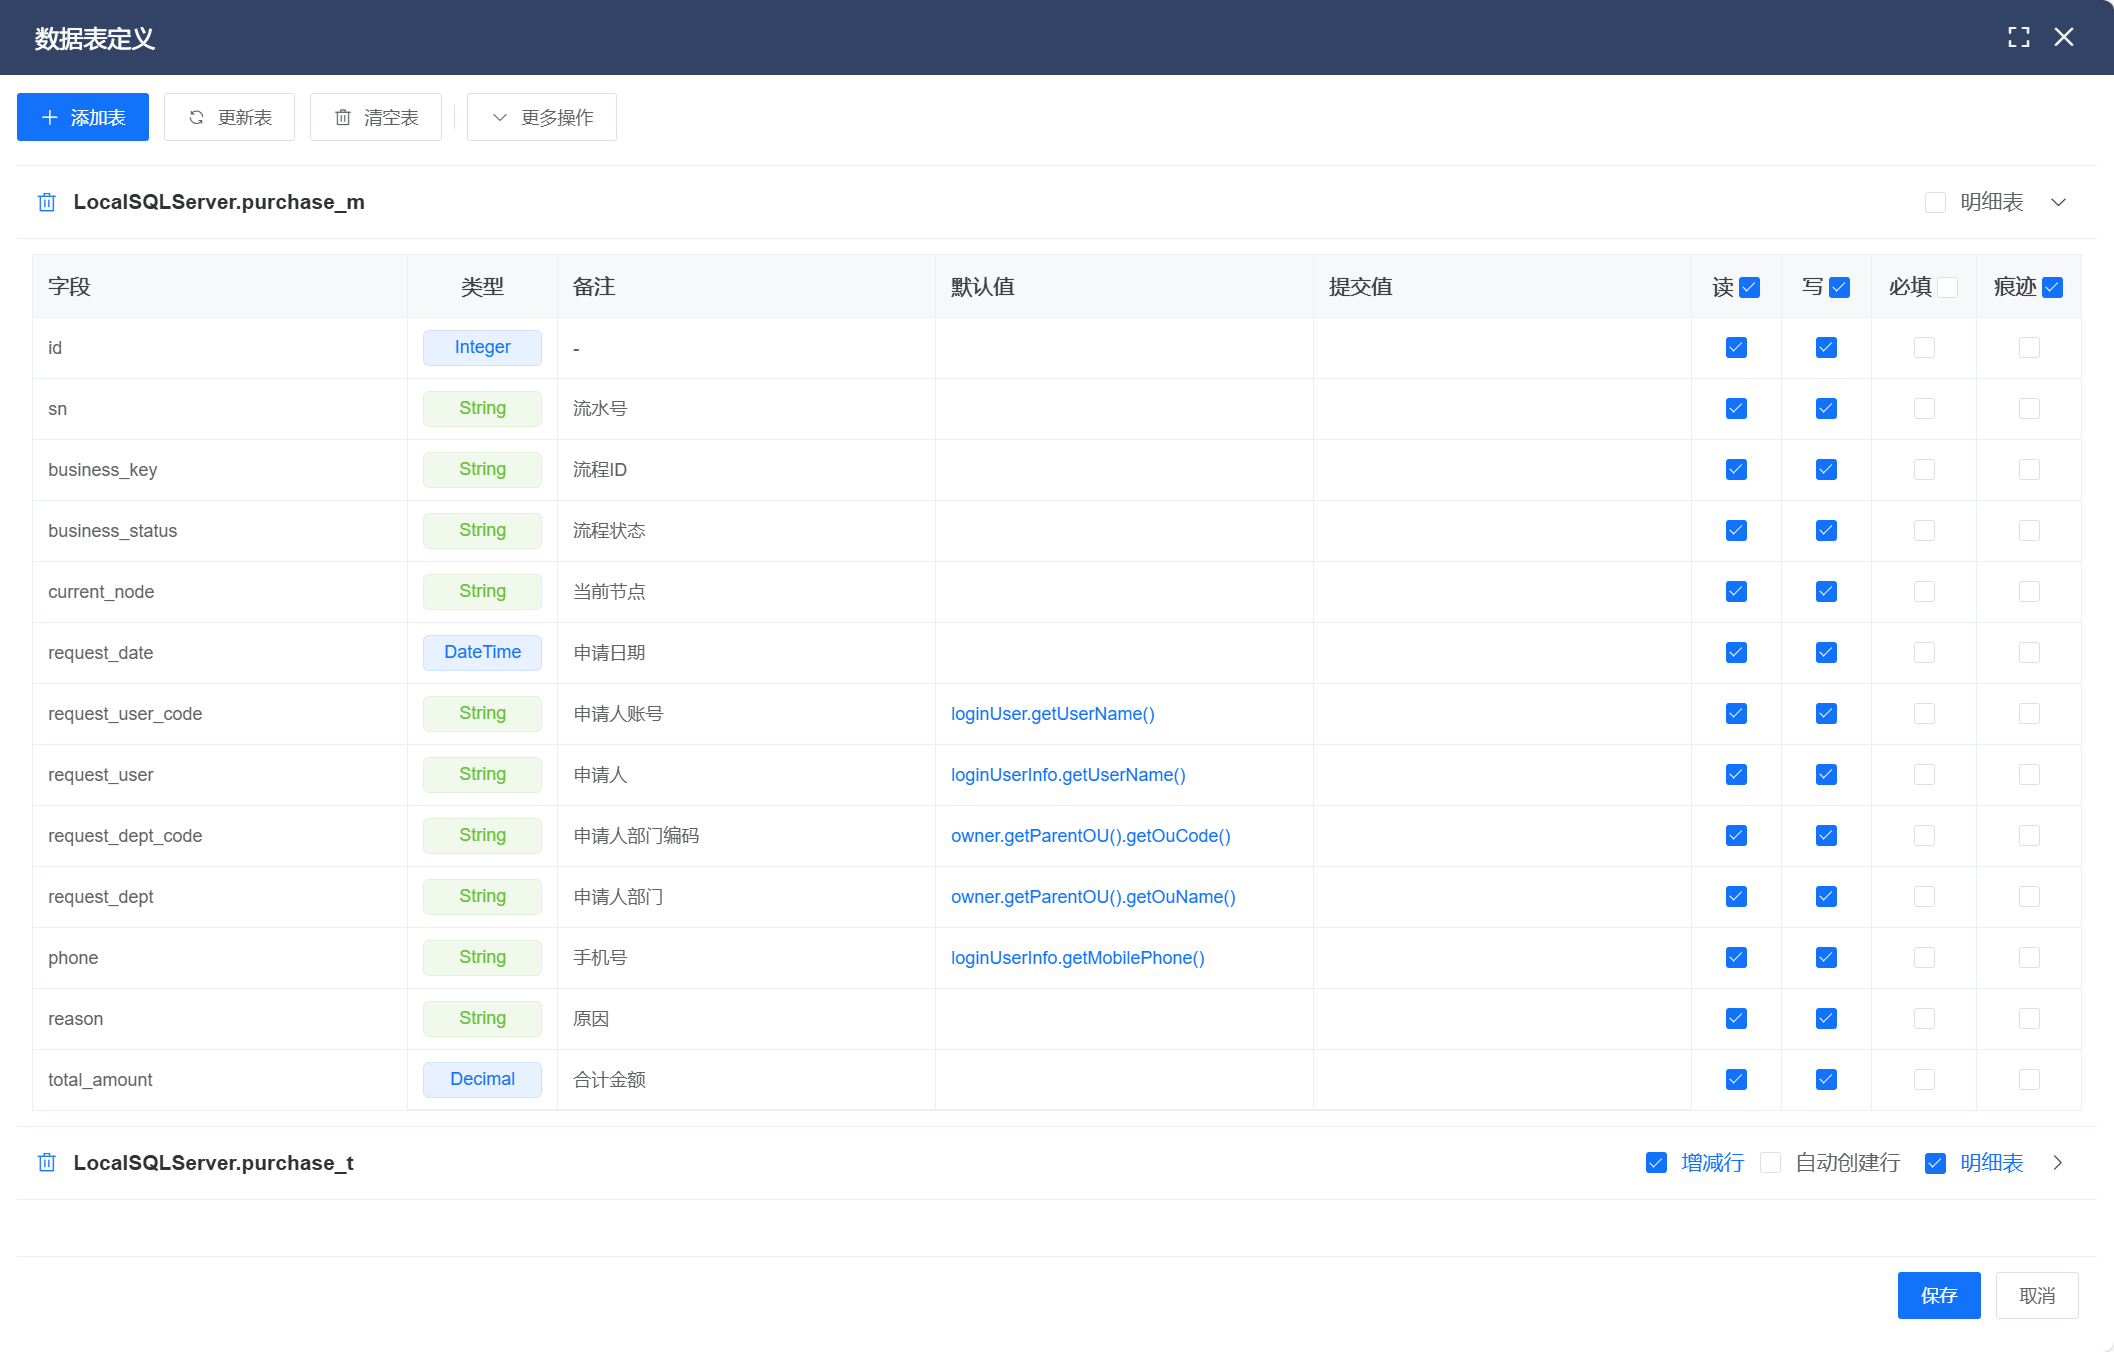Click the 取消 button

pos(2036,1296)
